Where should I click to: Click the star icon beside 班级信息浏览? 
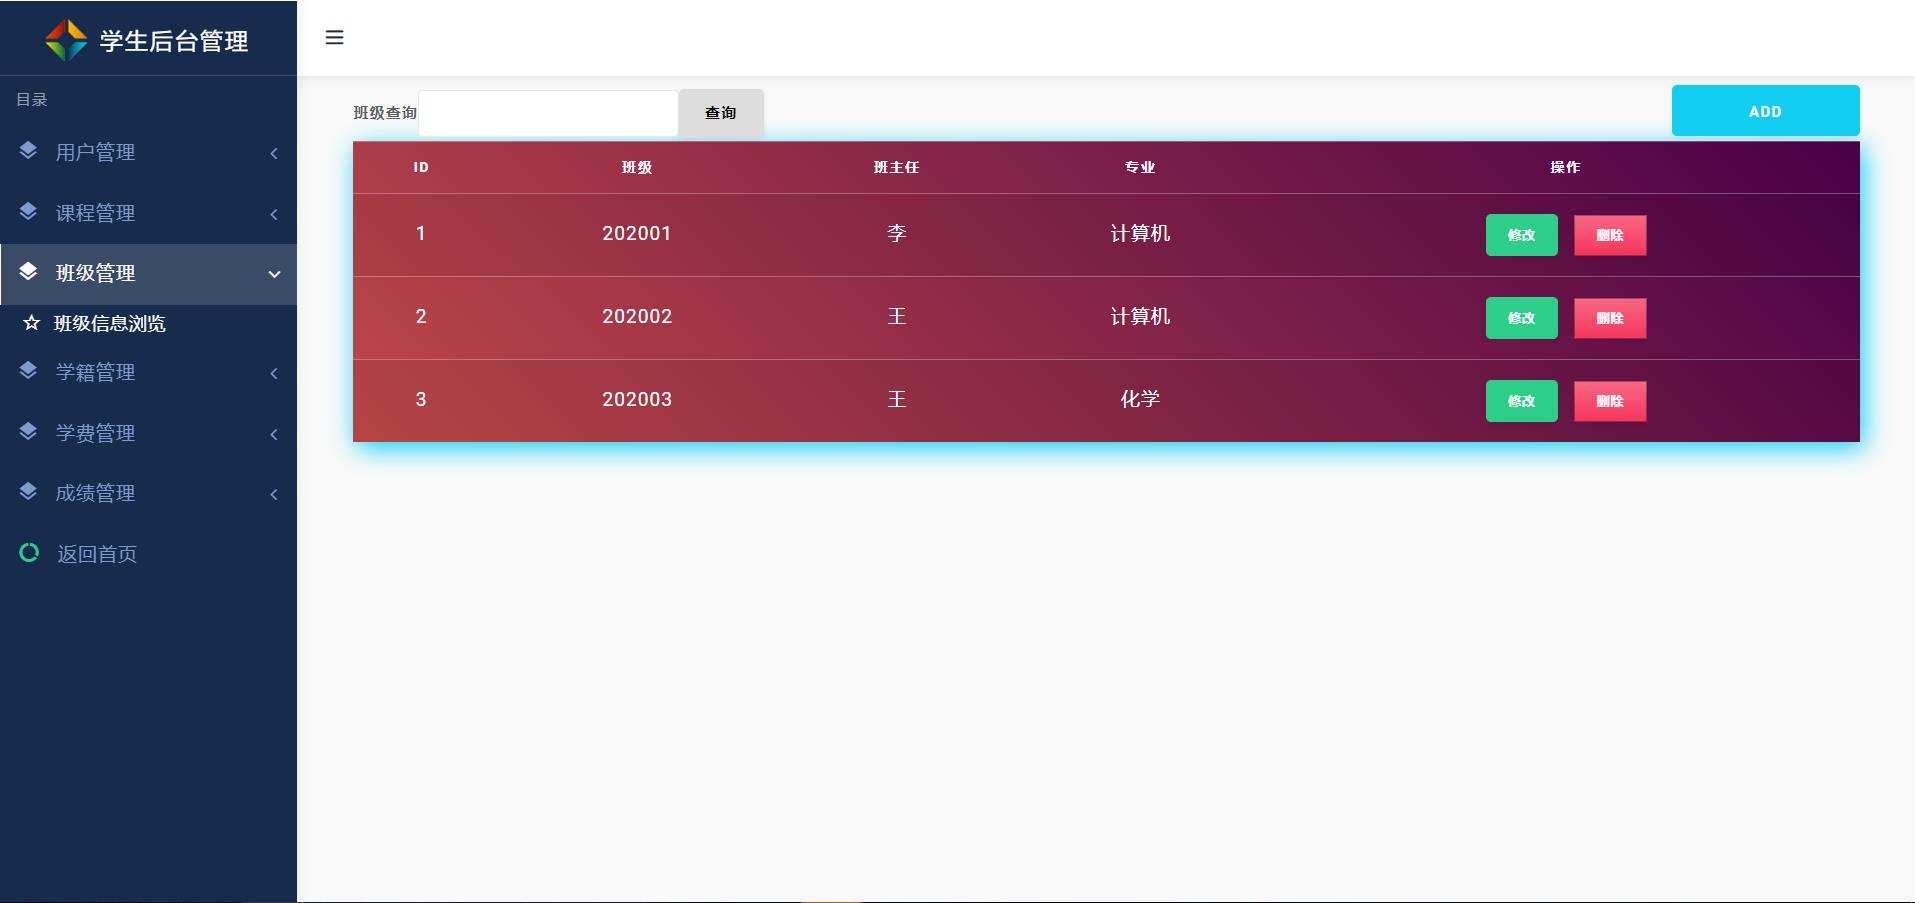pos(31,323)
